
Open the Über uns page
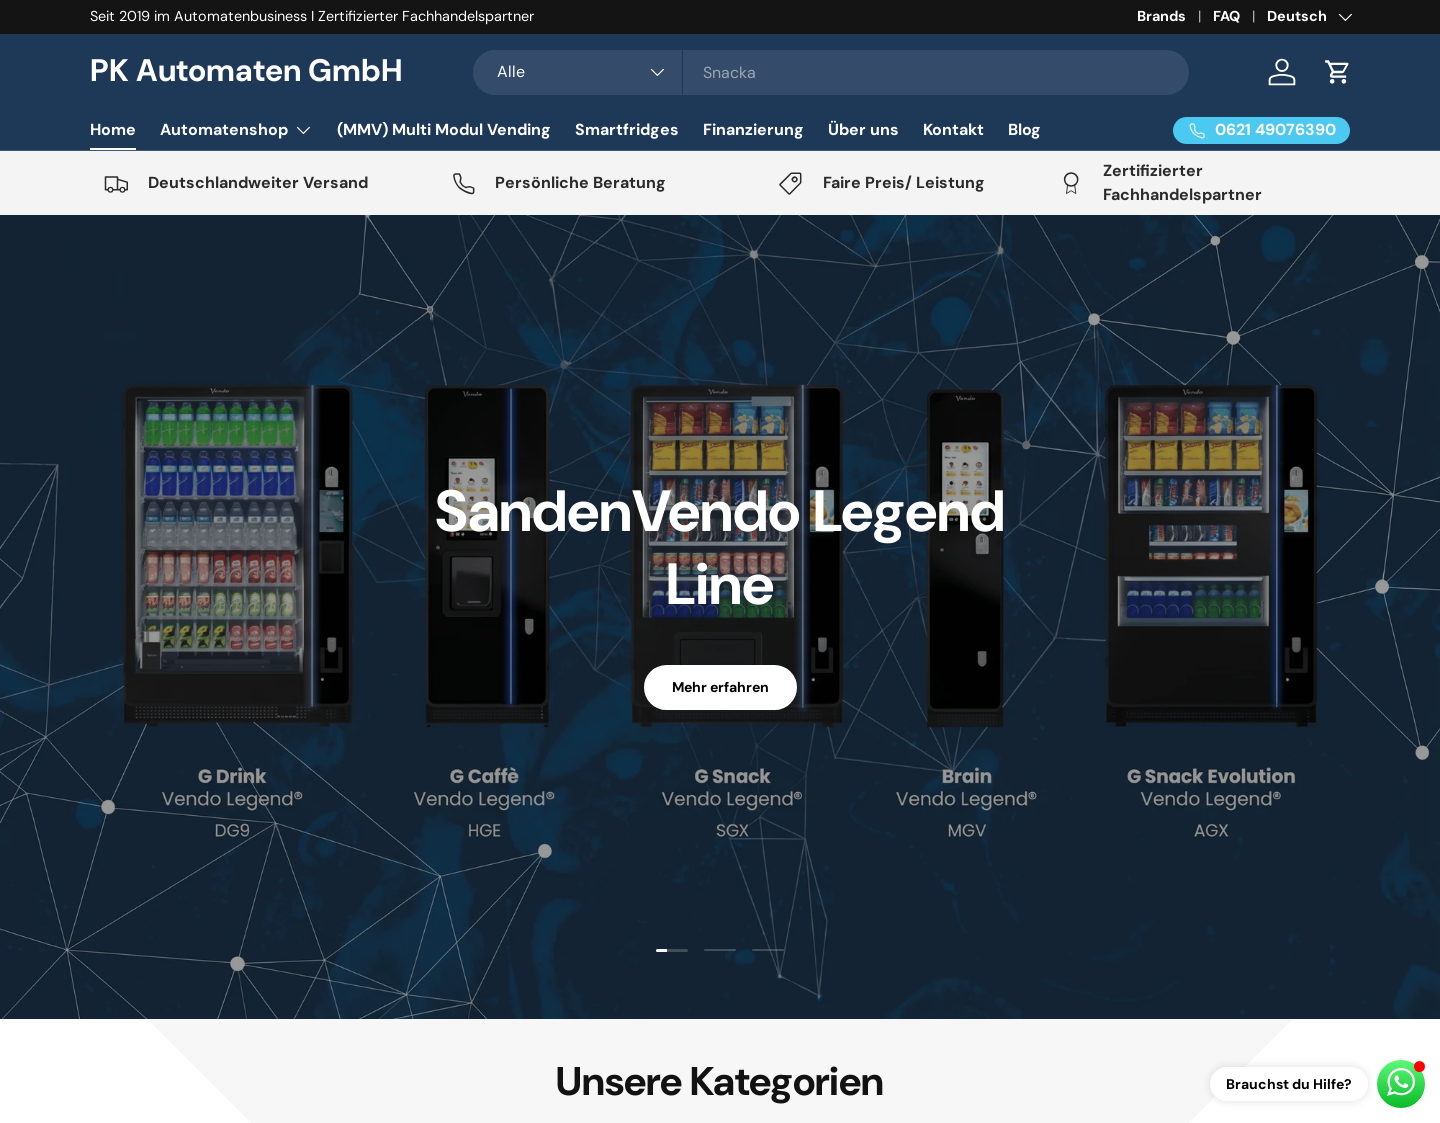point(863,130)
